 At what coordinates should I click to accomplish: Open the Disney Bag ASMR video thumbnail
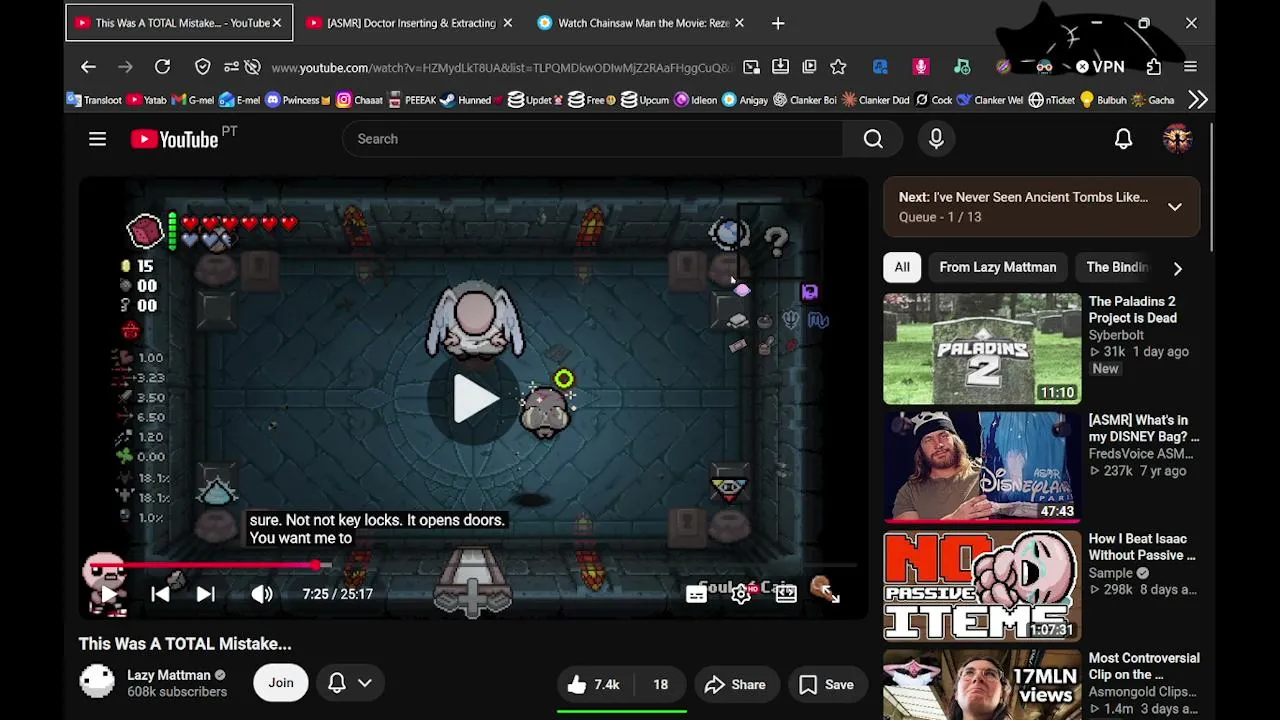(x=982, y=466)
